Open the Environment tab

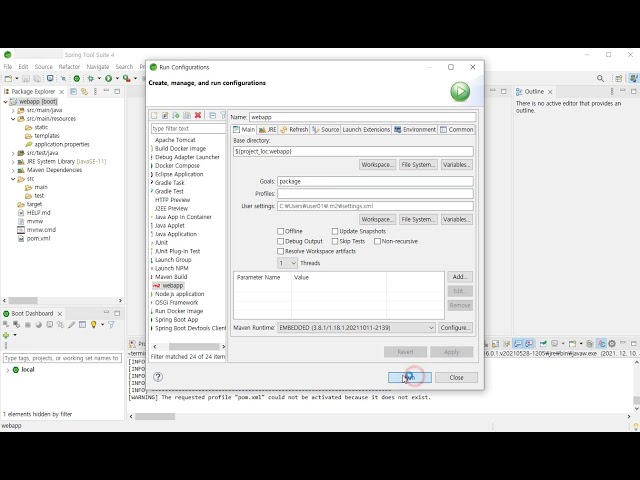tap(415, 129)
